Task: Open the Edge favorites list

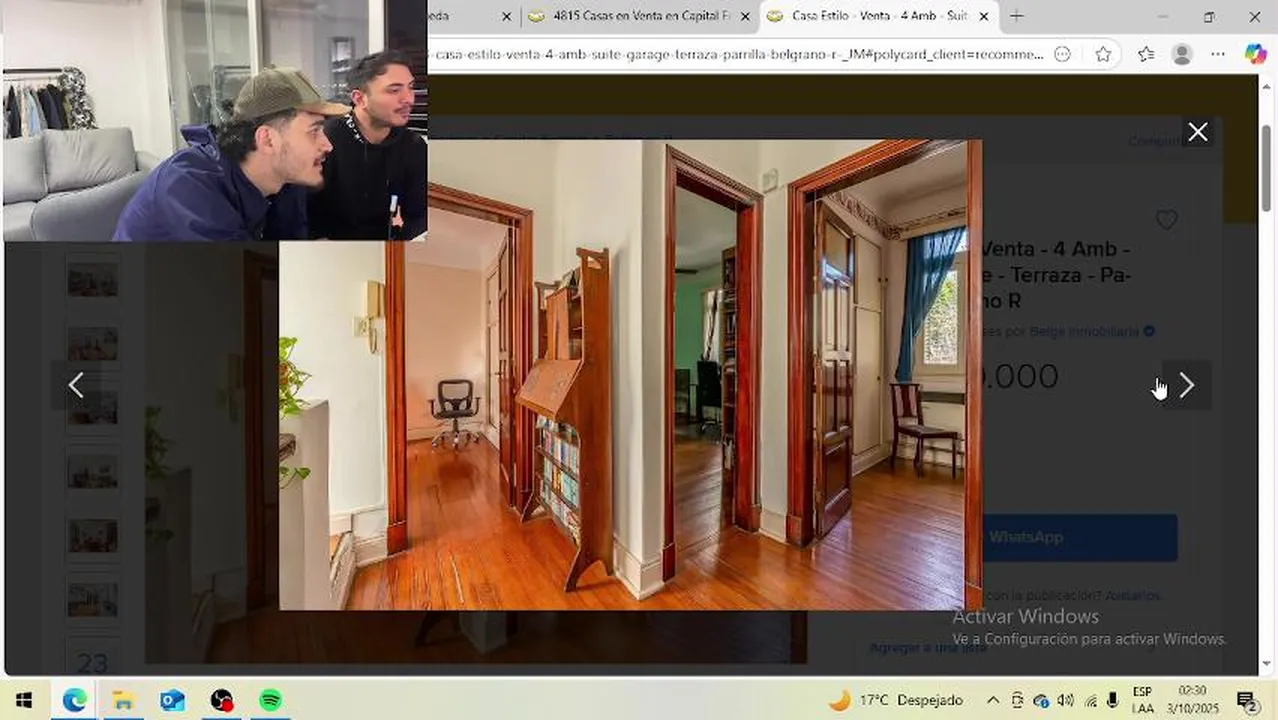Action: 1146,55
